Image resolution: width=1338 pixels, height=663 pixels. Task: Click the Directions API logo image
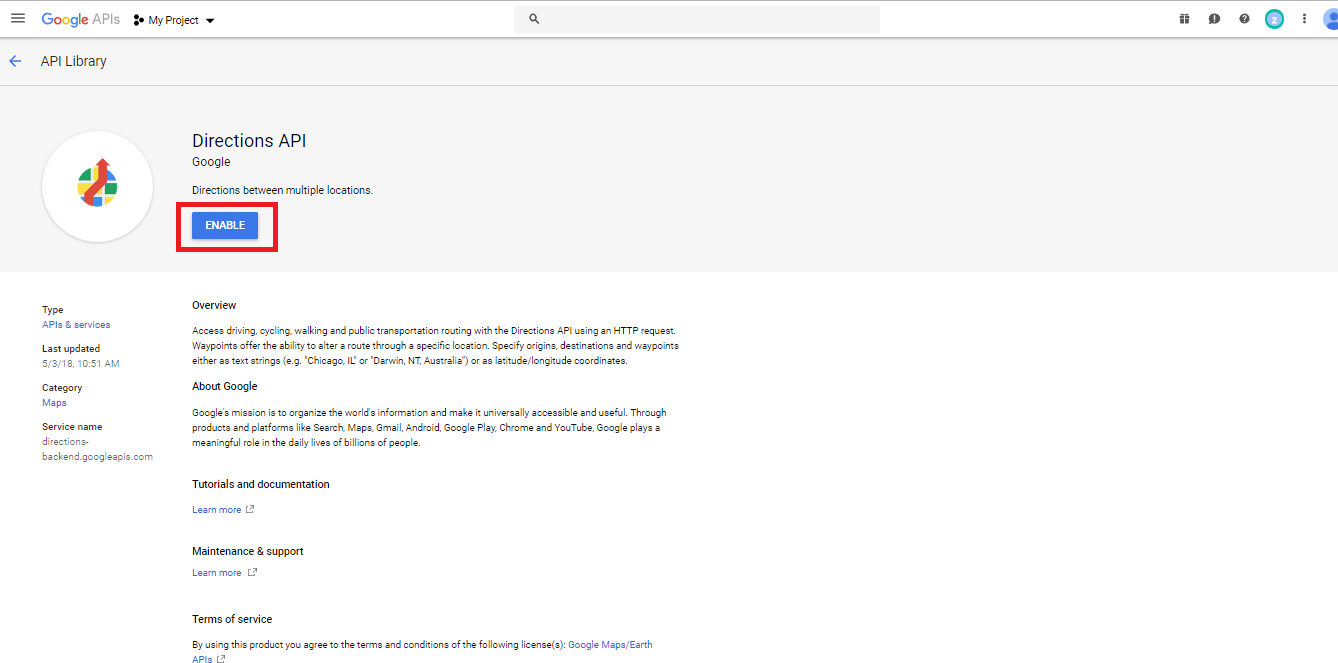tap(97, 186)
